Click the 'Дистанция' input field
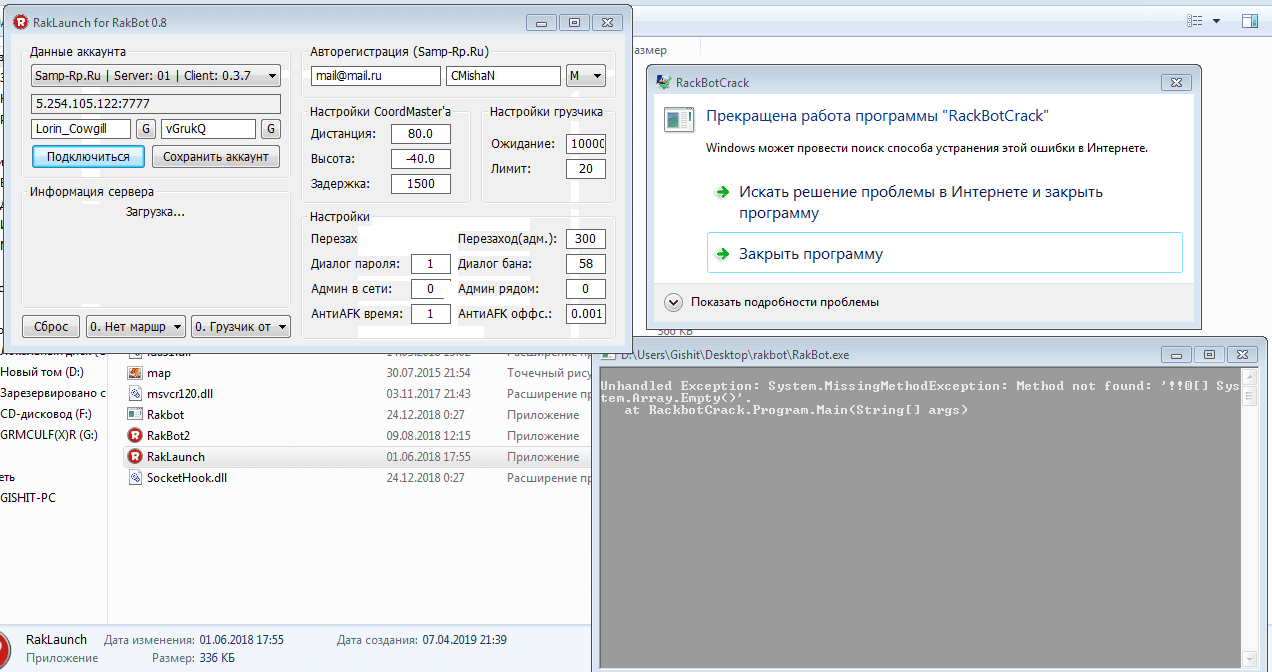The width and height of the screenshot is (1272, 672). pyautogui.click(x=421, y=134)
